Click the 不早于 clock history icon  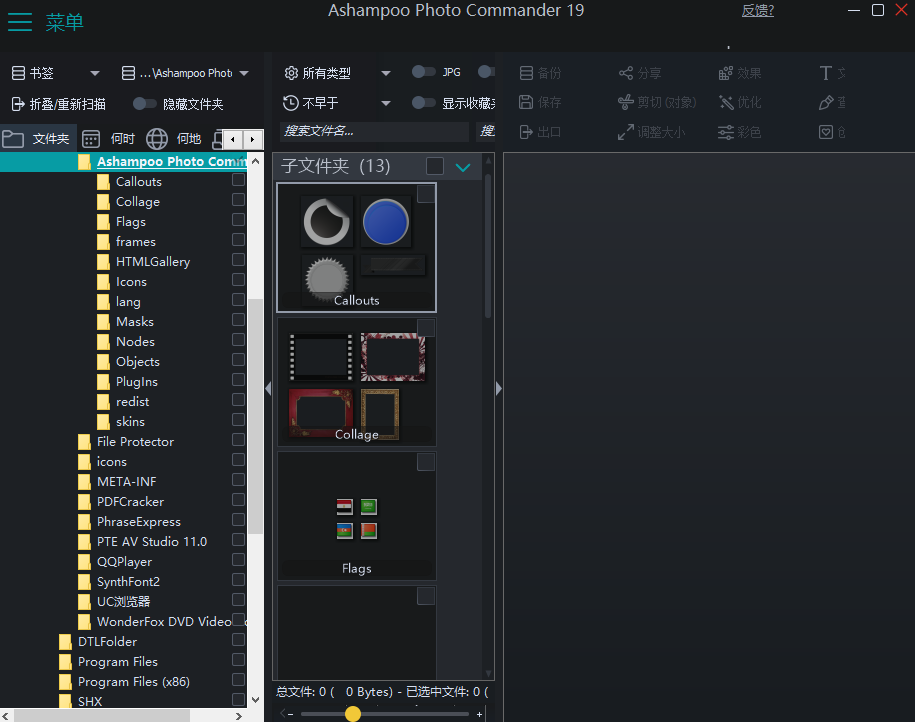[291, 103]
